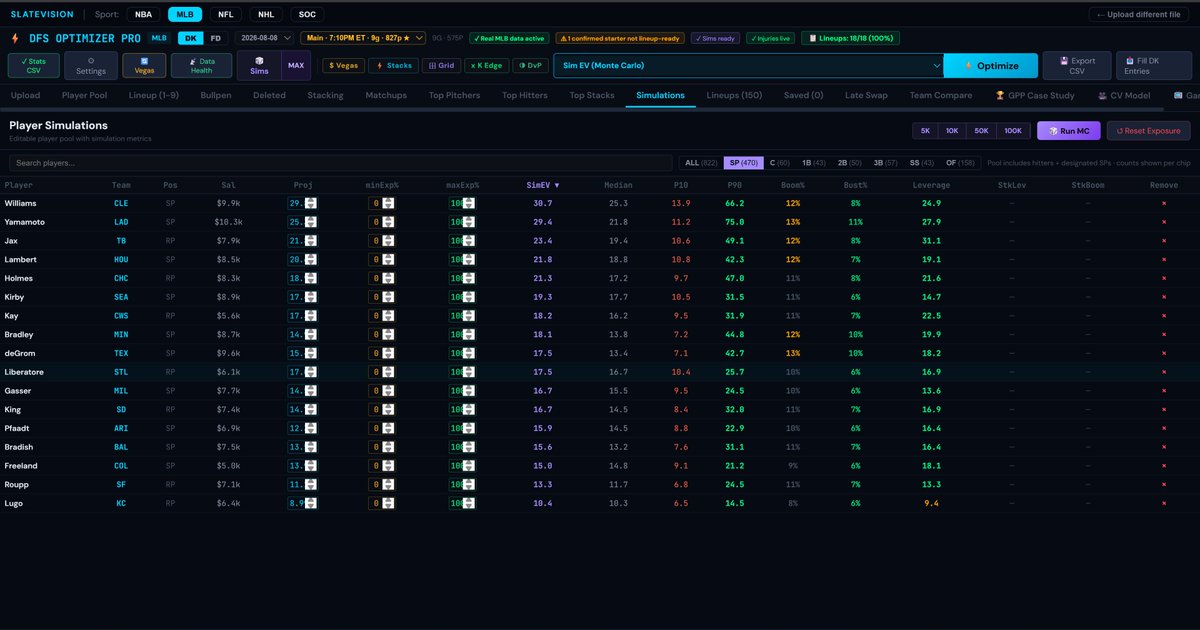Remove Lambert using the X icon
1200x630 pixels.
click(1164, 259)
